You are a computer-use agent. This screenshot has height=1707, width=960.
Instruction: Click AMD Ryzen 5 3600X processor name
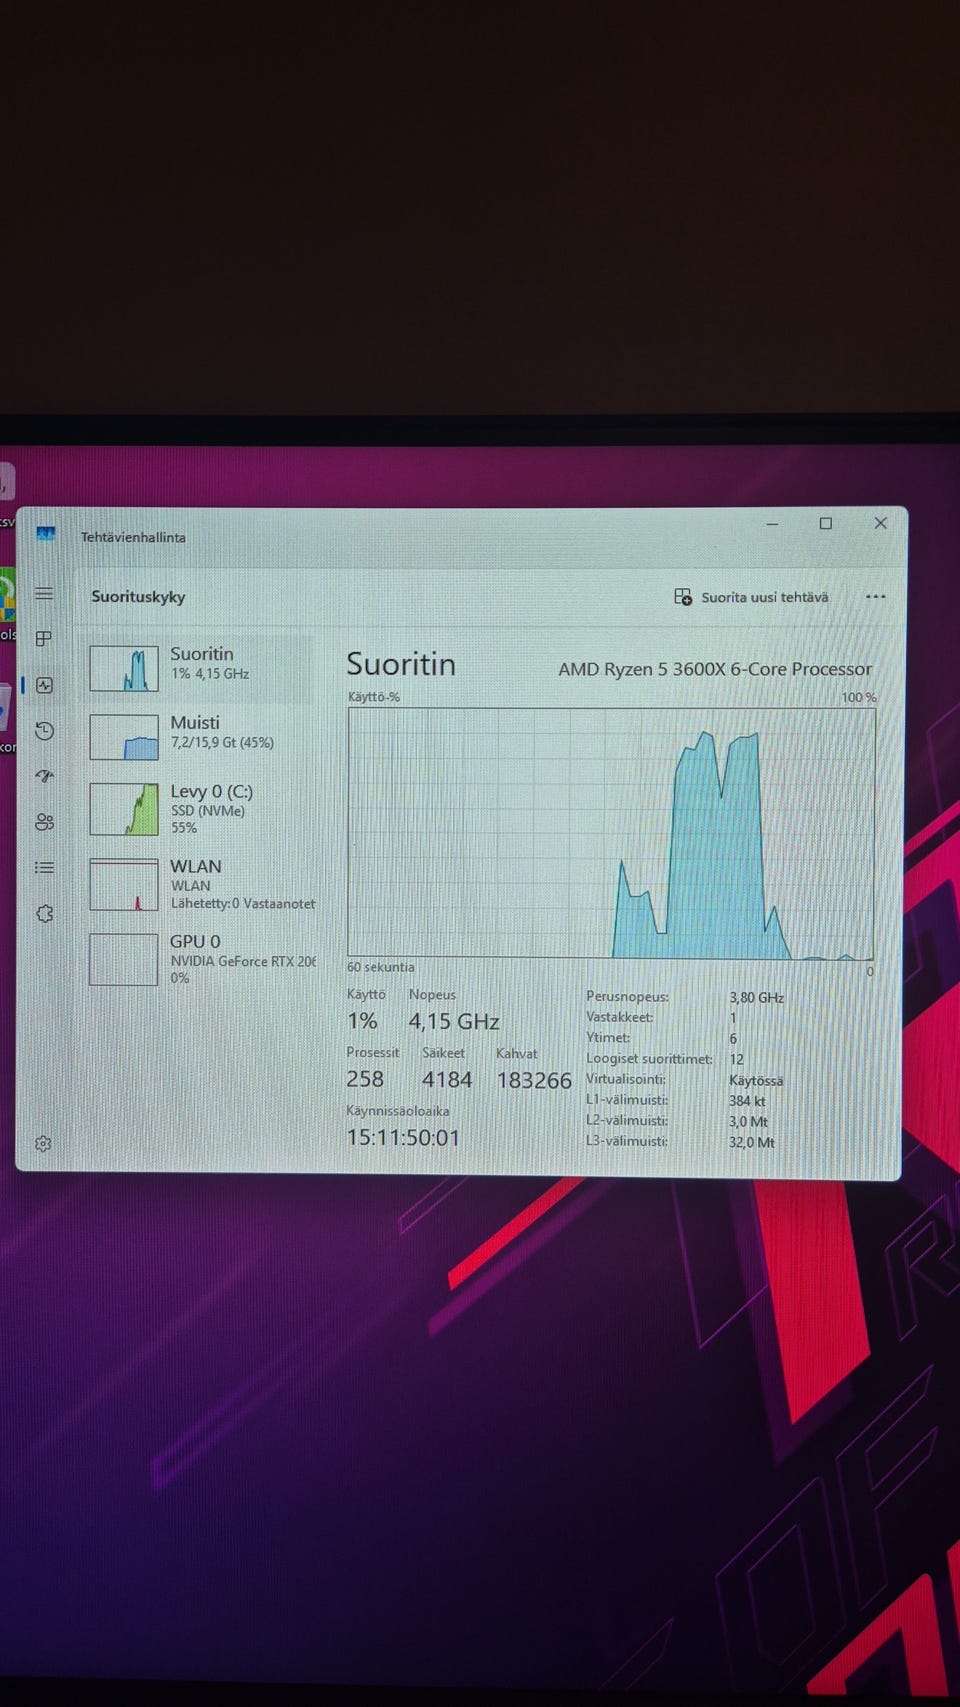coord(715,669)
